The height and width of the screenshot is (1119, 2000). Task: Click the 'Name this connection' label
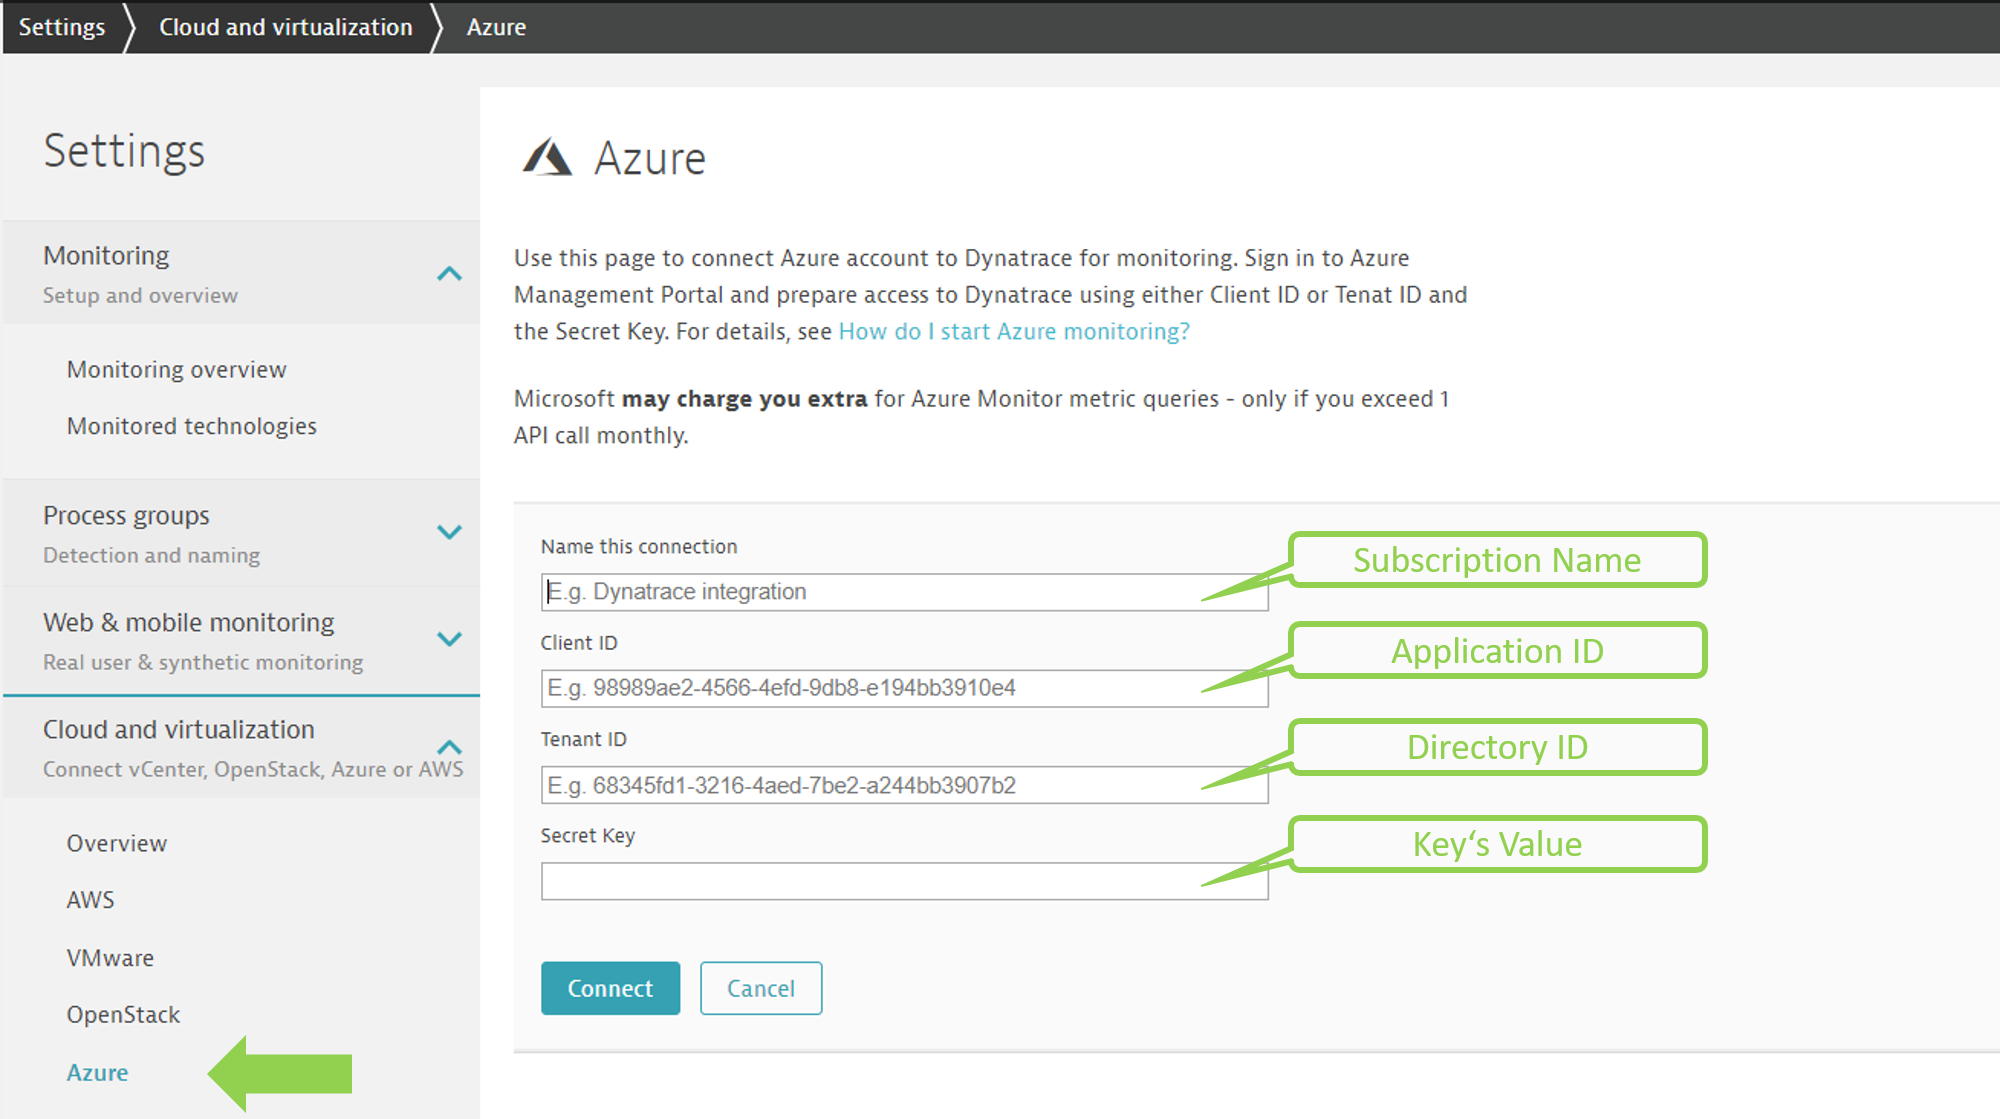pyautogui.click(x=639, y=547)
